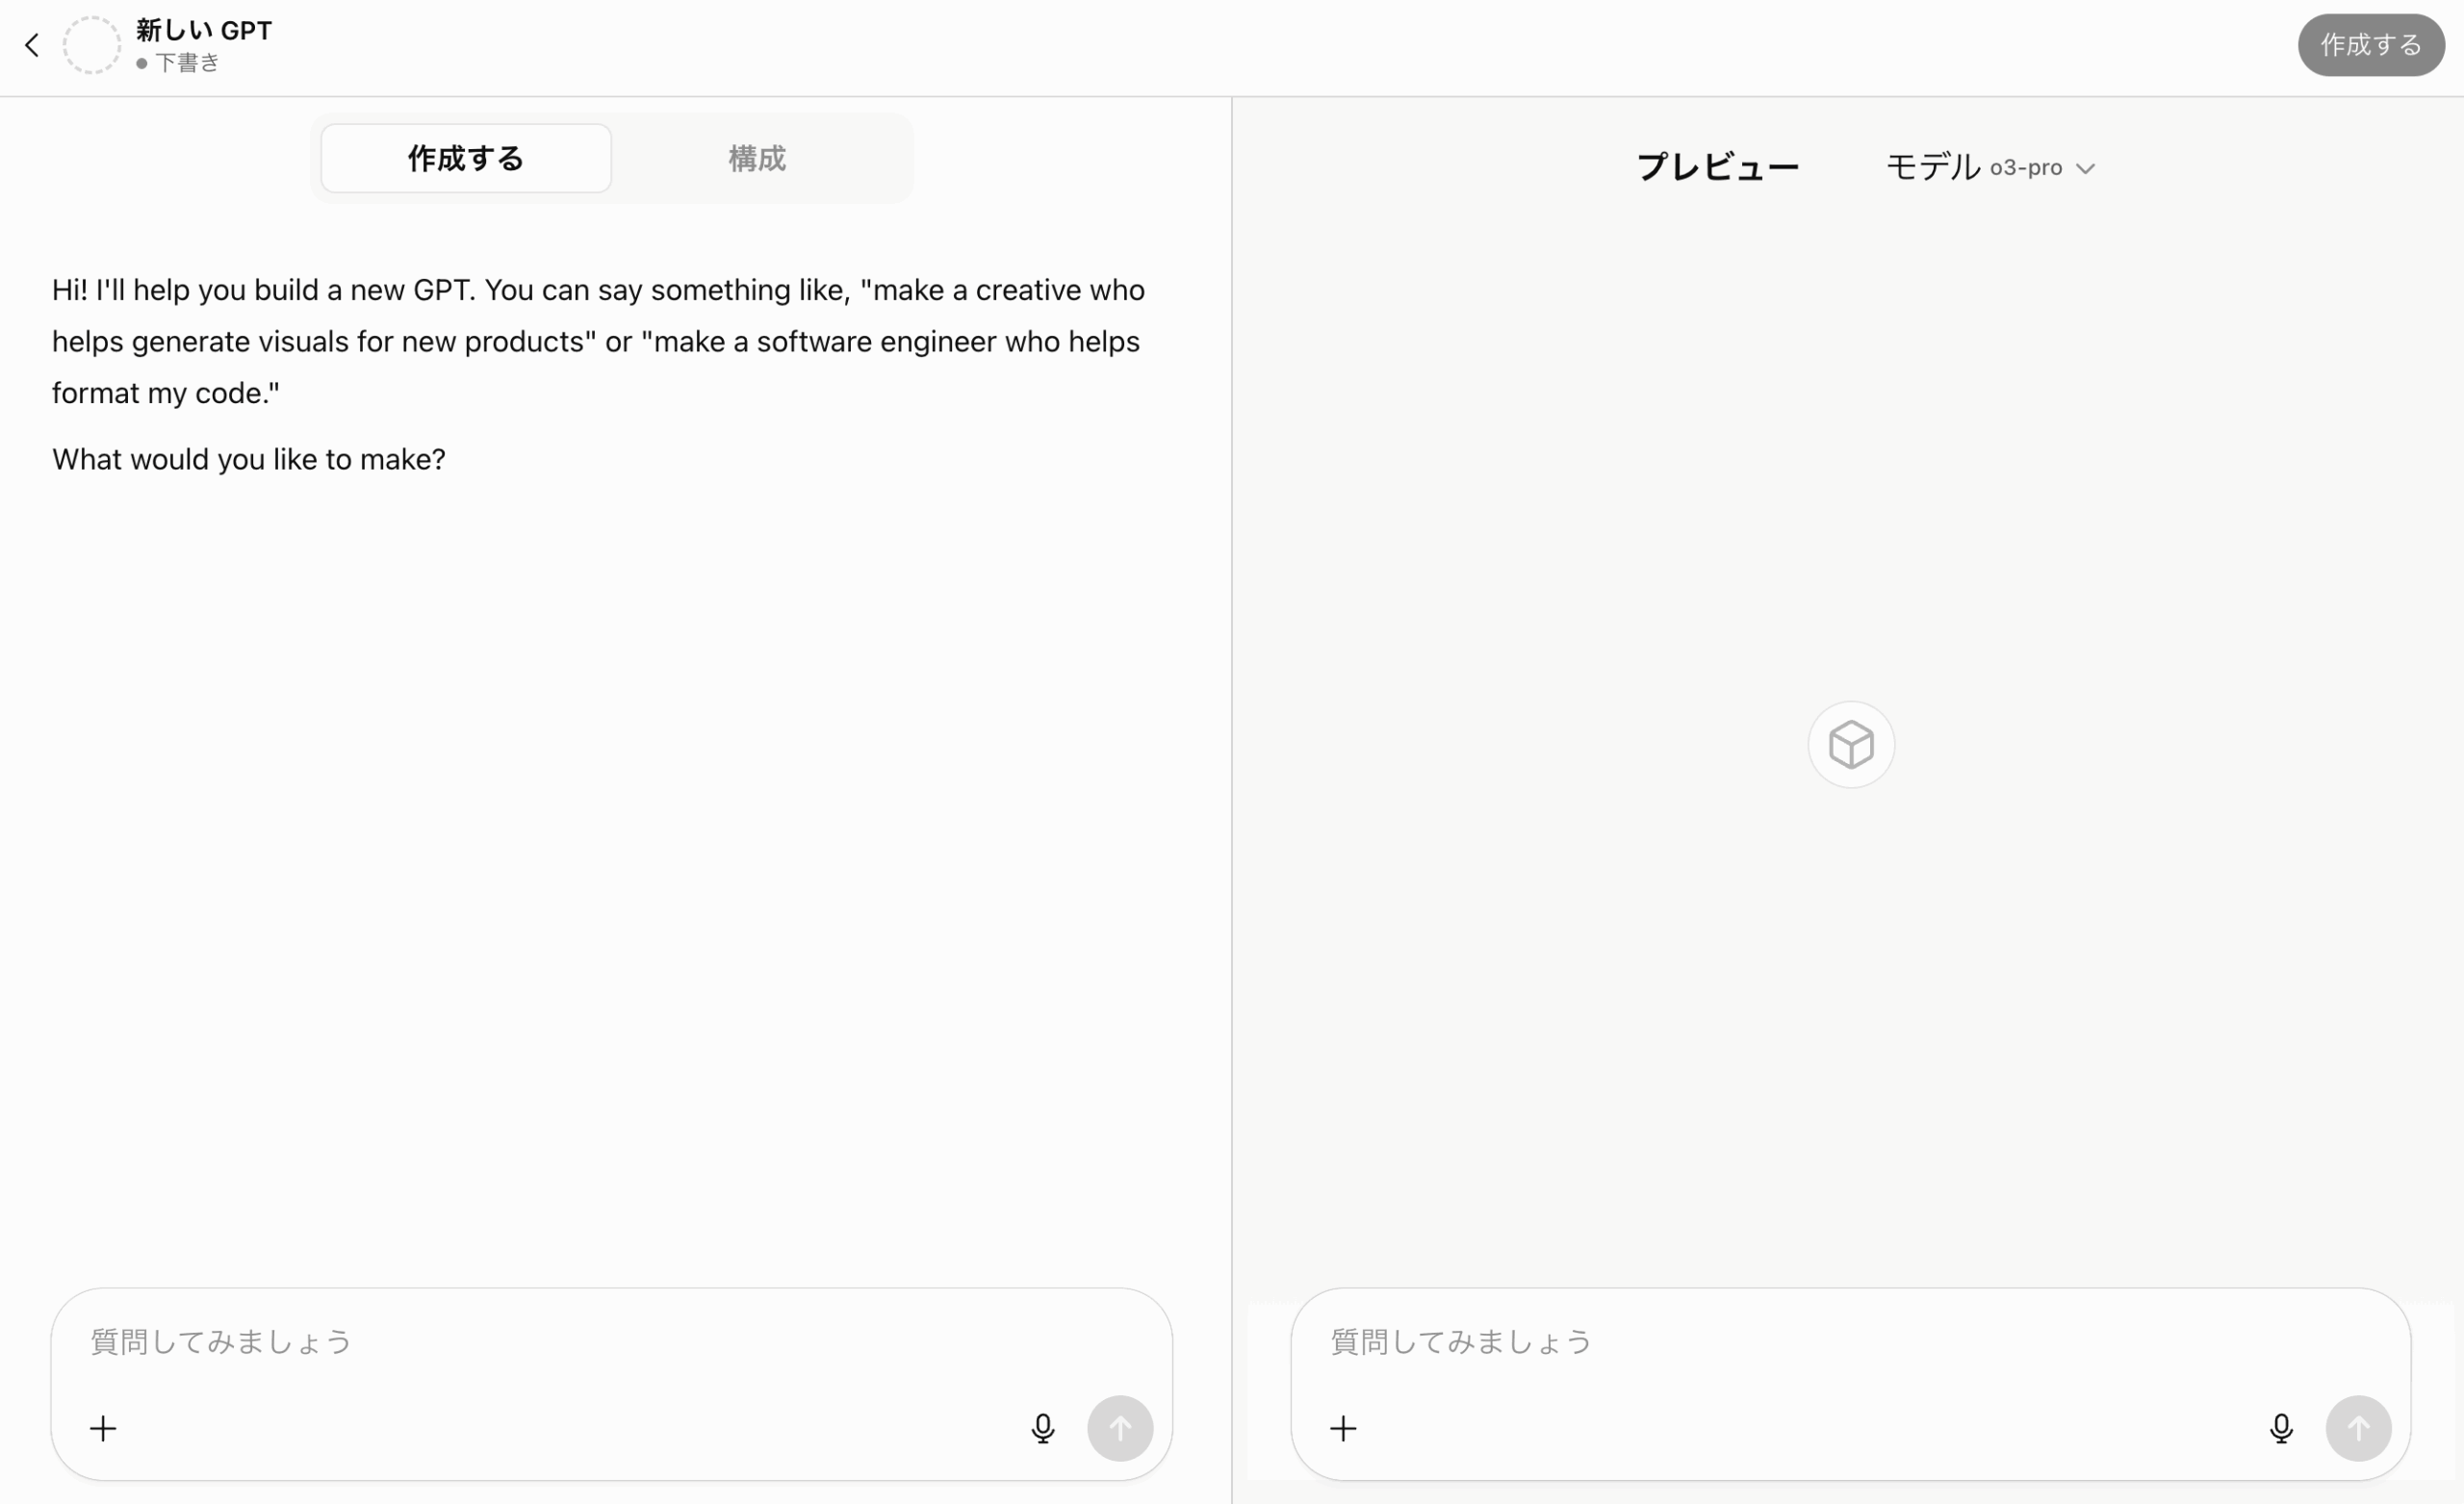
Task: Open attachments plus icon in left chat box
Action: click(x=103, y=1428)
